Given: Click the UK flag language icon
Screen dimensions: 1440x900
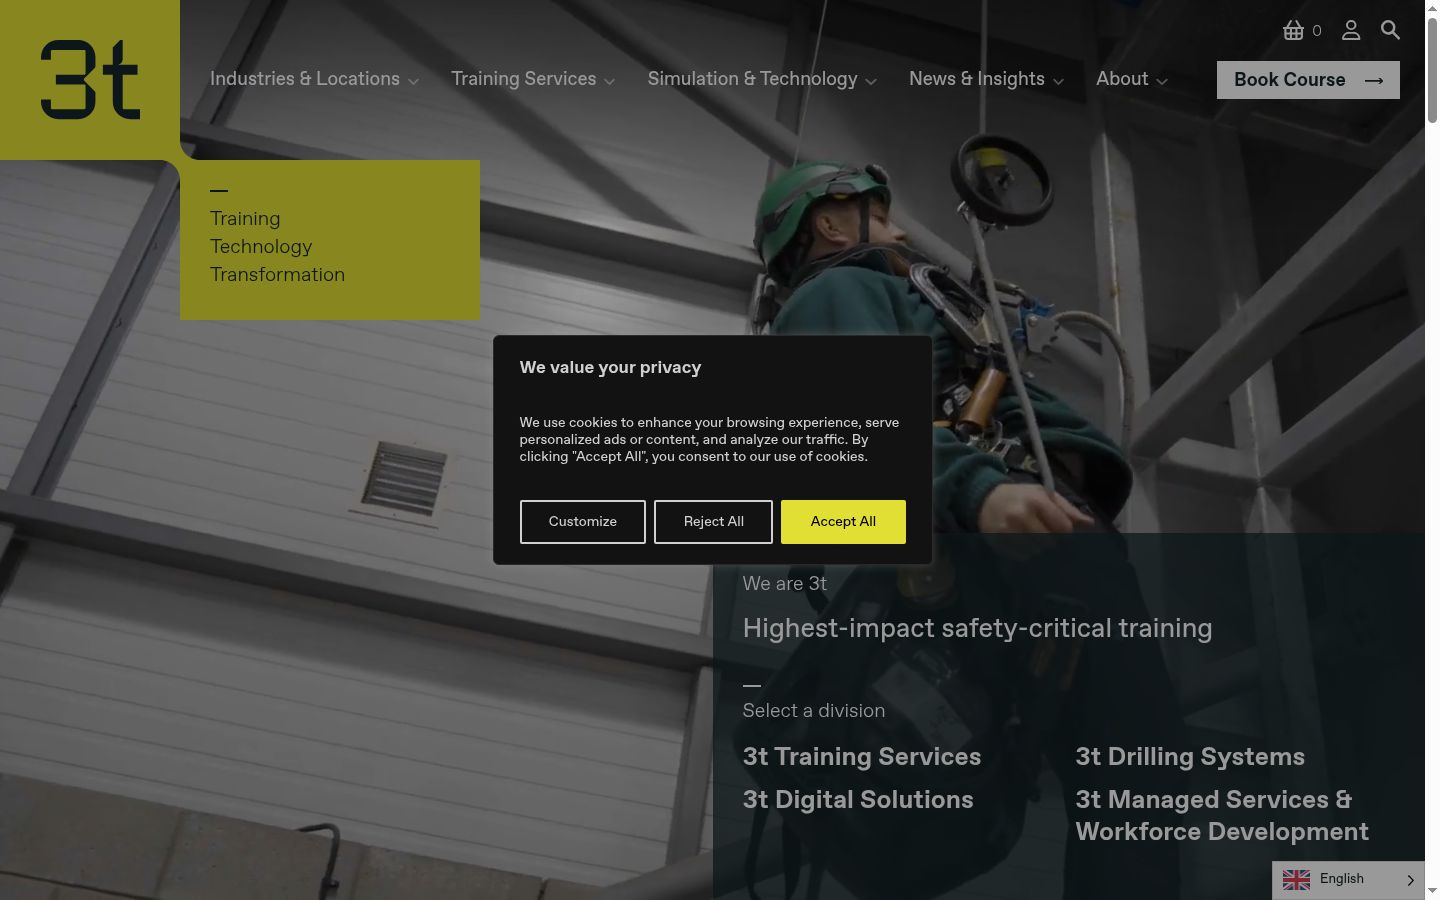Looking at the screenshot, I should click(x=1296, y=879).
